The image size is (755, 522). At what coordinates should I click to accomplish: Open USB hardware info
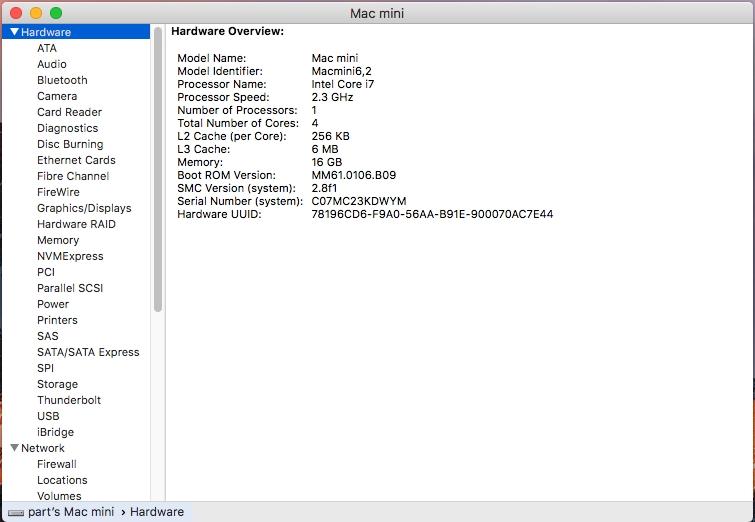tap(48, 416)
